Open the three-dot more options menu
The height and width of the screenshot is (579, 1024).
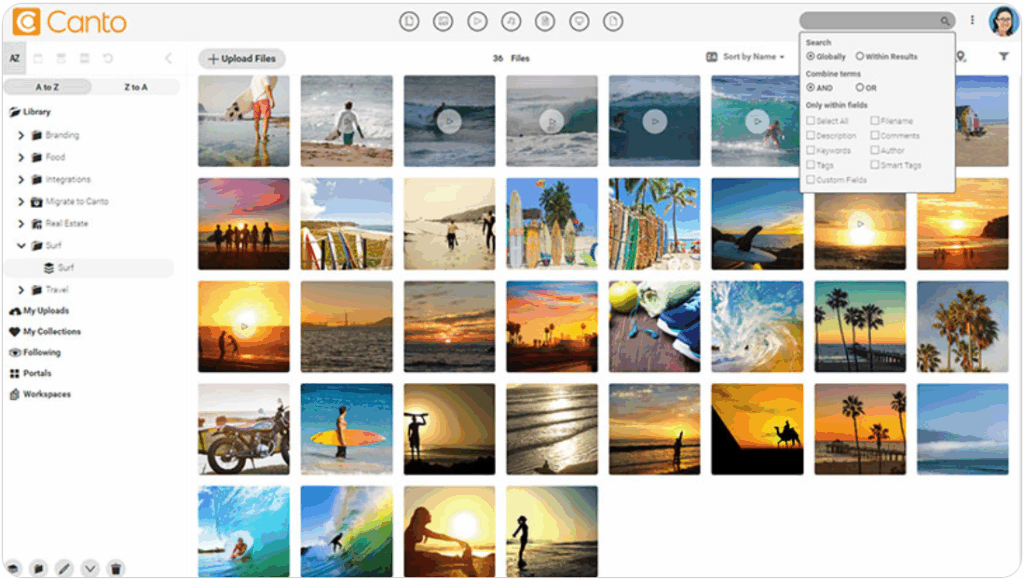(x=972, y=21)
